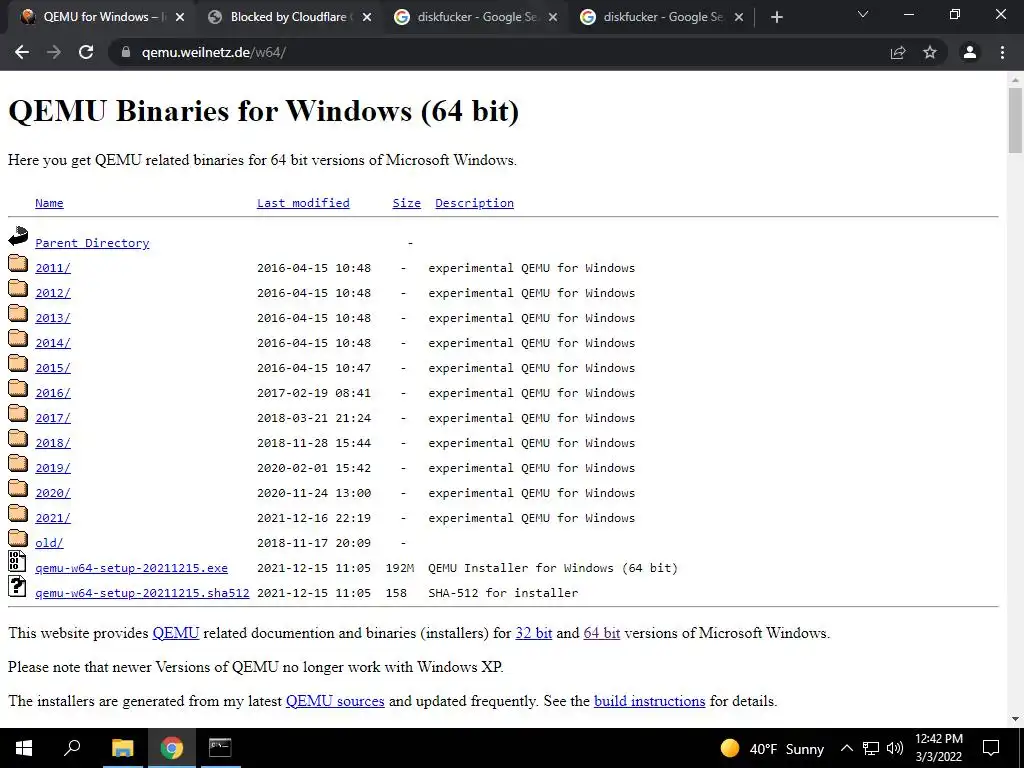Open the 2020/ folder link
The height and width of the screenshot is (768, 1024).
[53, 493]
